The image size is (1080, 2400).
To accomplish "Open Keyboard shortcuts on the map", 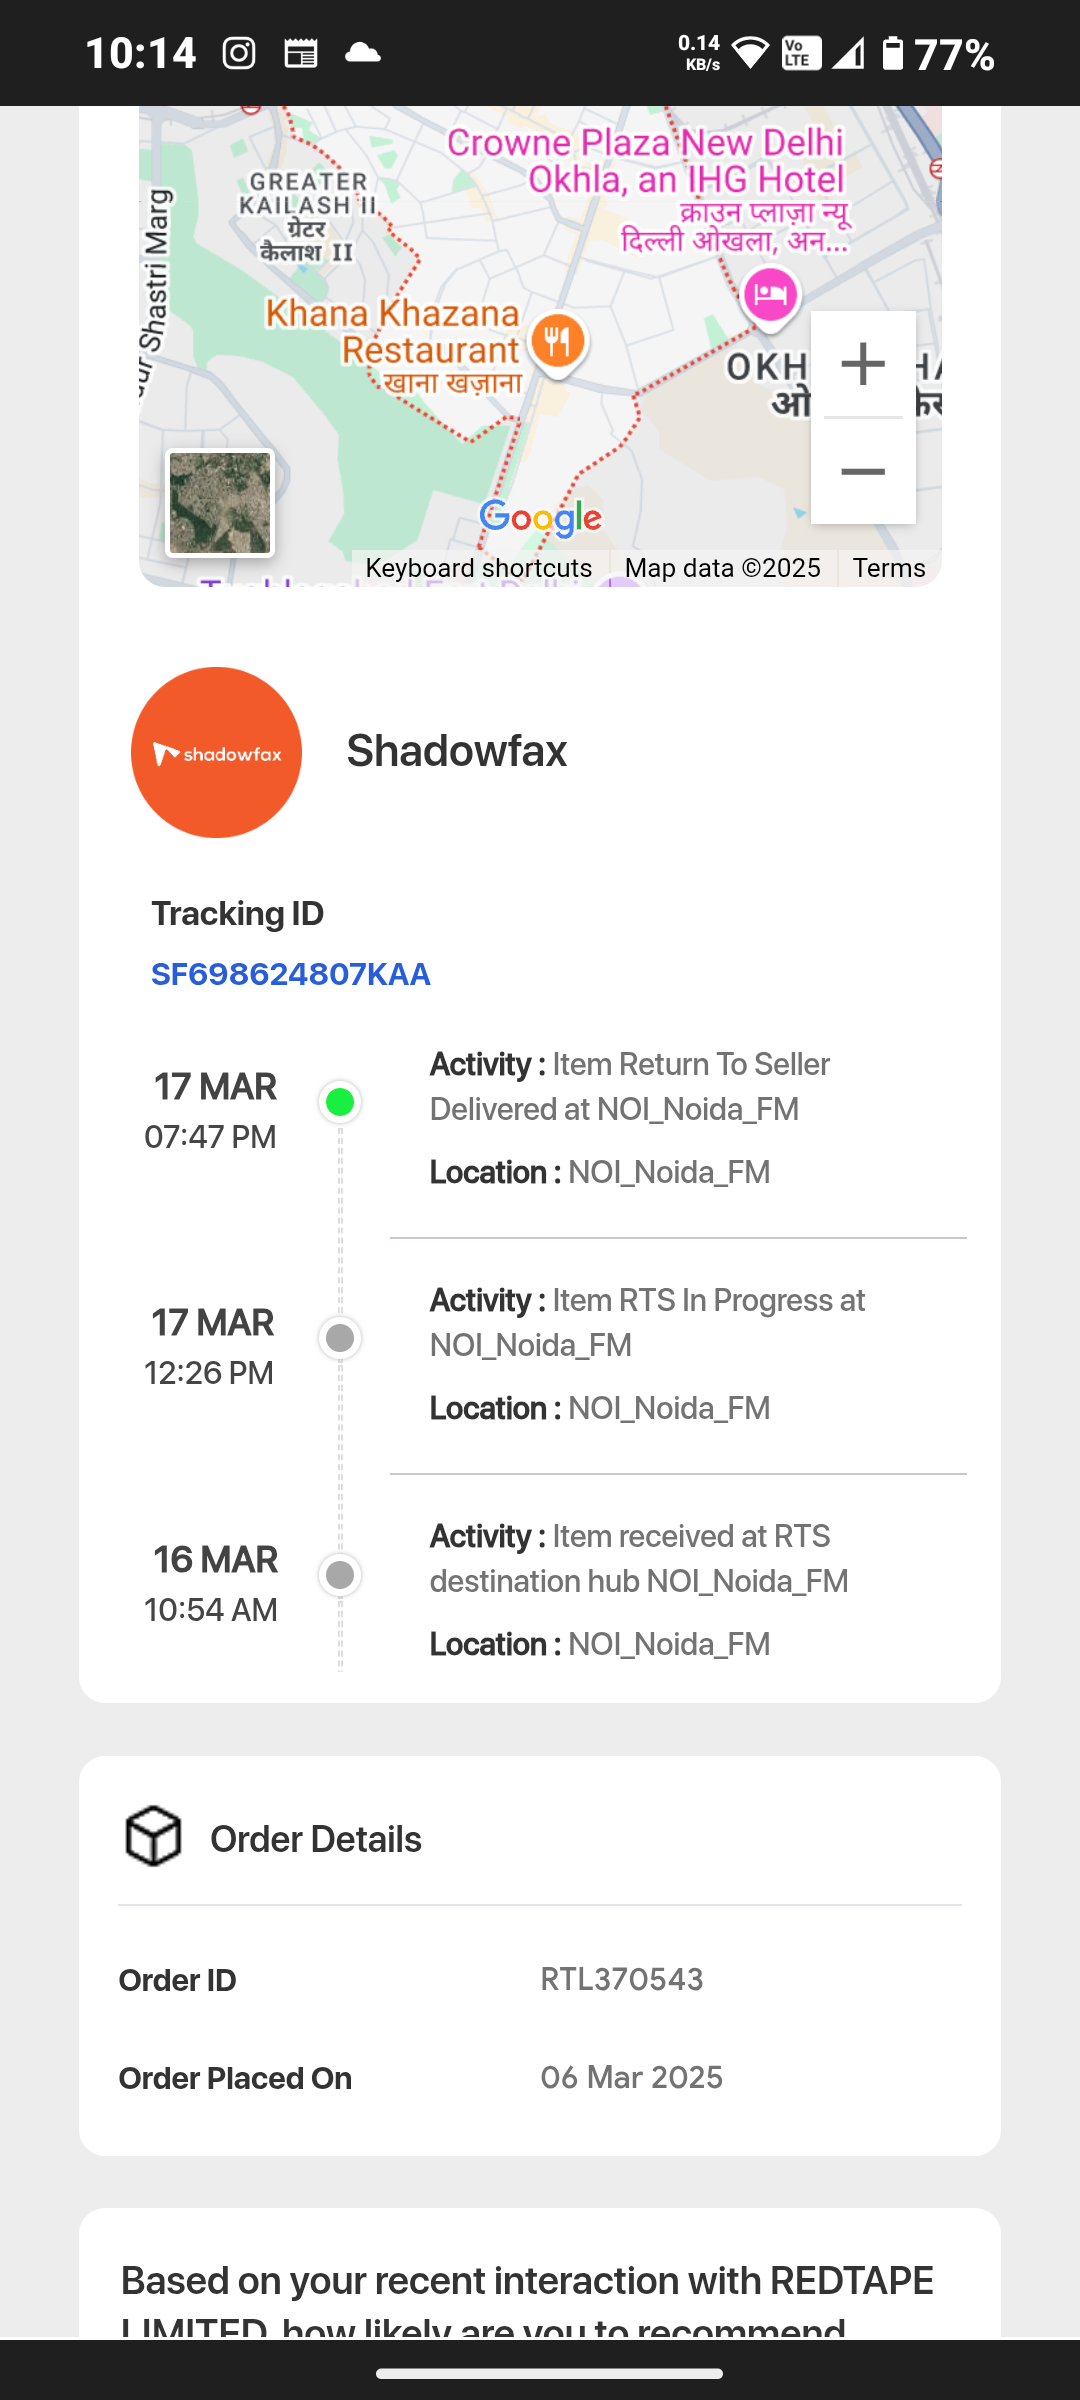I will [478, 568].
